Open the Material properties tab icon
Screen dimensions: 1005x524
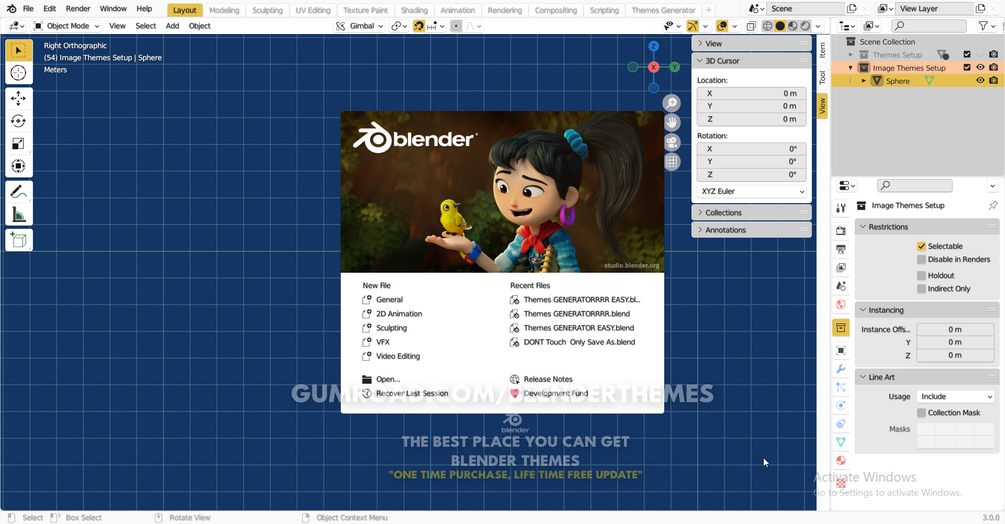click(841, 461)
